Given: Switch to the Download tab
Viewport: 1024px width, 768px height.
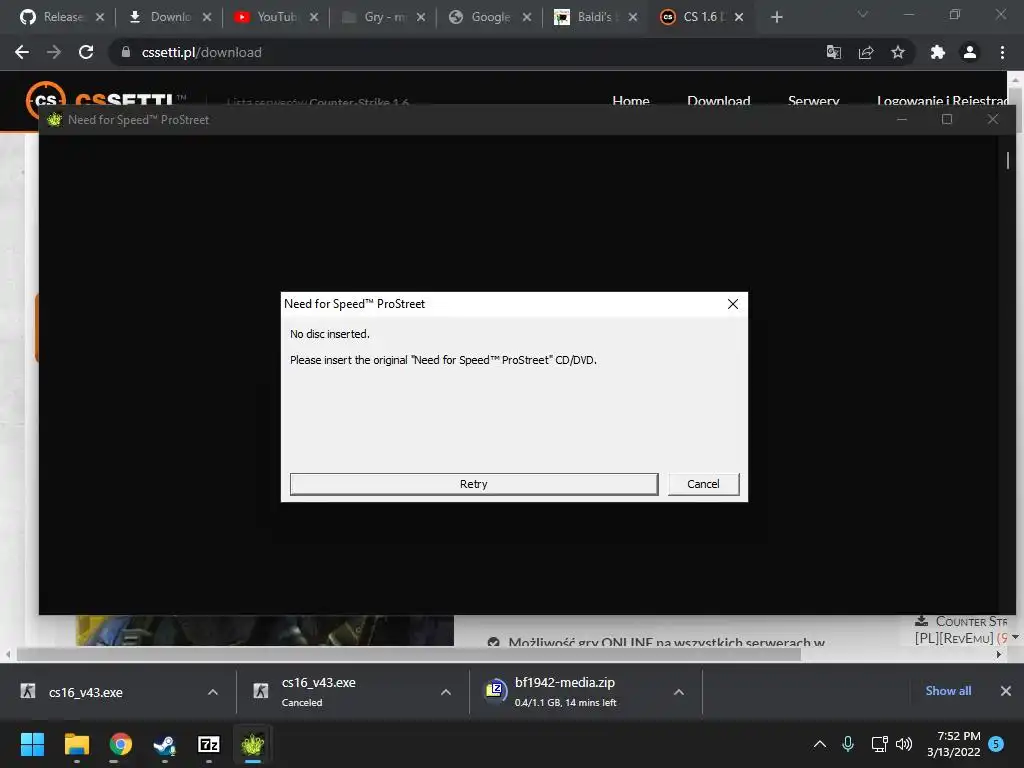Looking at the screenshot, I should [162, 17].
